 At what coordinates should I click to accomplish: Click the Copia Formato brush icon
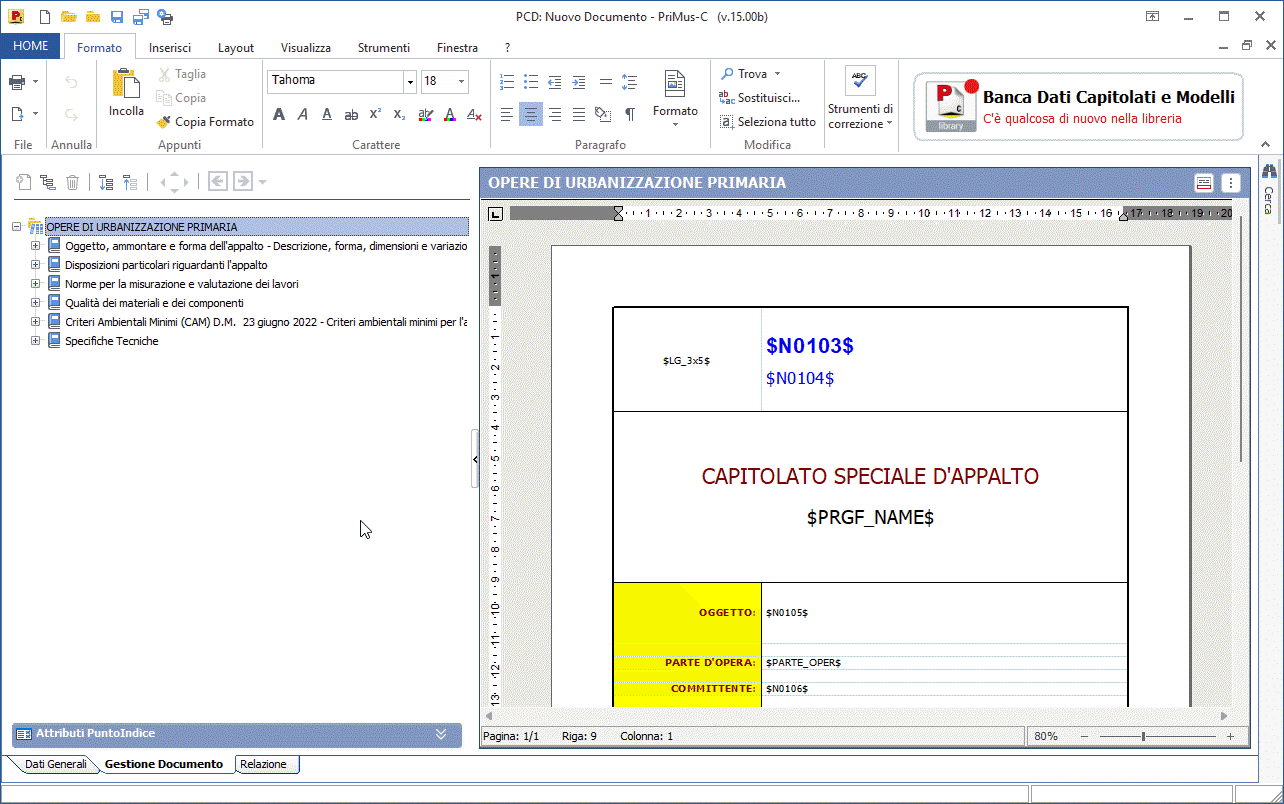click(x=164, y=122)
